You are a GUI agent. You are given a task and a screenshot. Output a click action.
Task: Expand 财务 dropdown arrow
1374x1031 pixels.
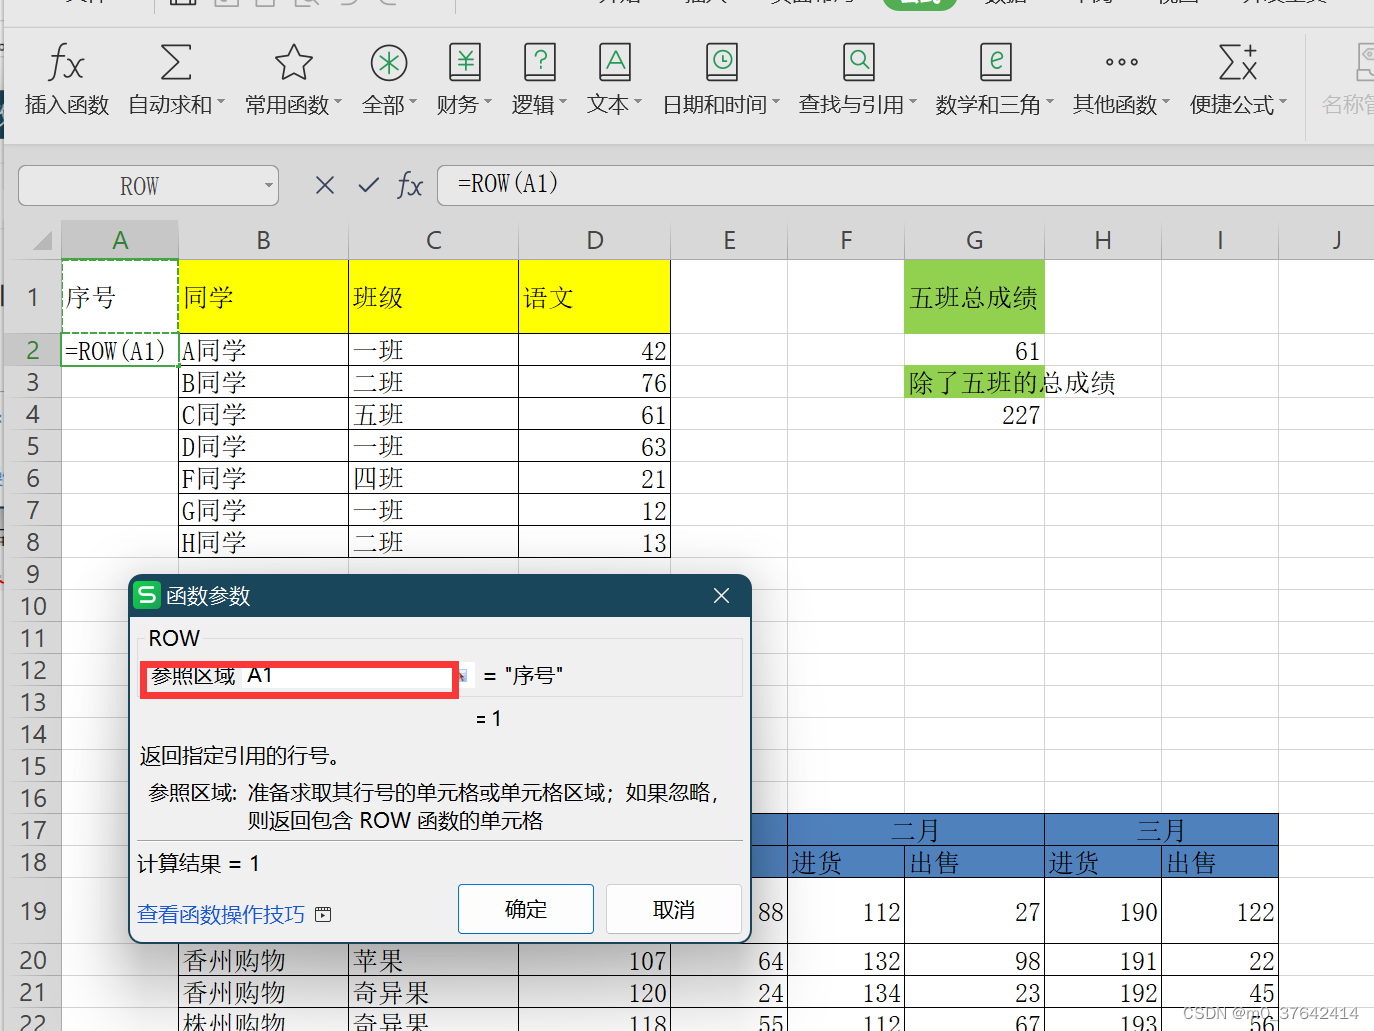[488, 103]
